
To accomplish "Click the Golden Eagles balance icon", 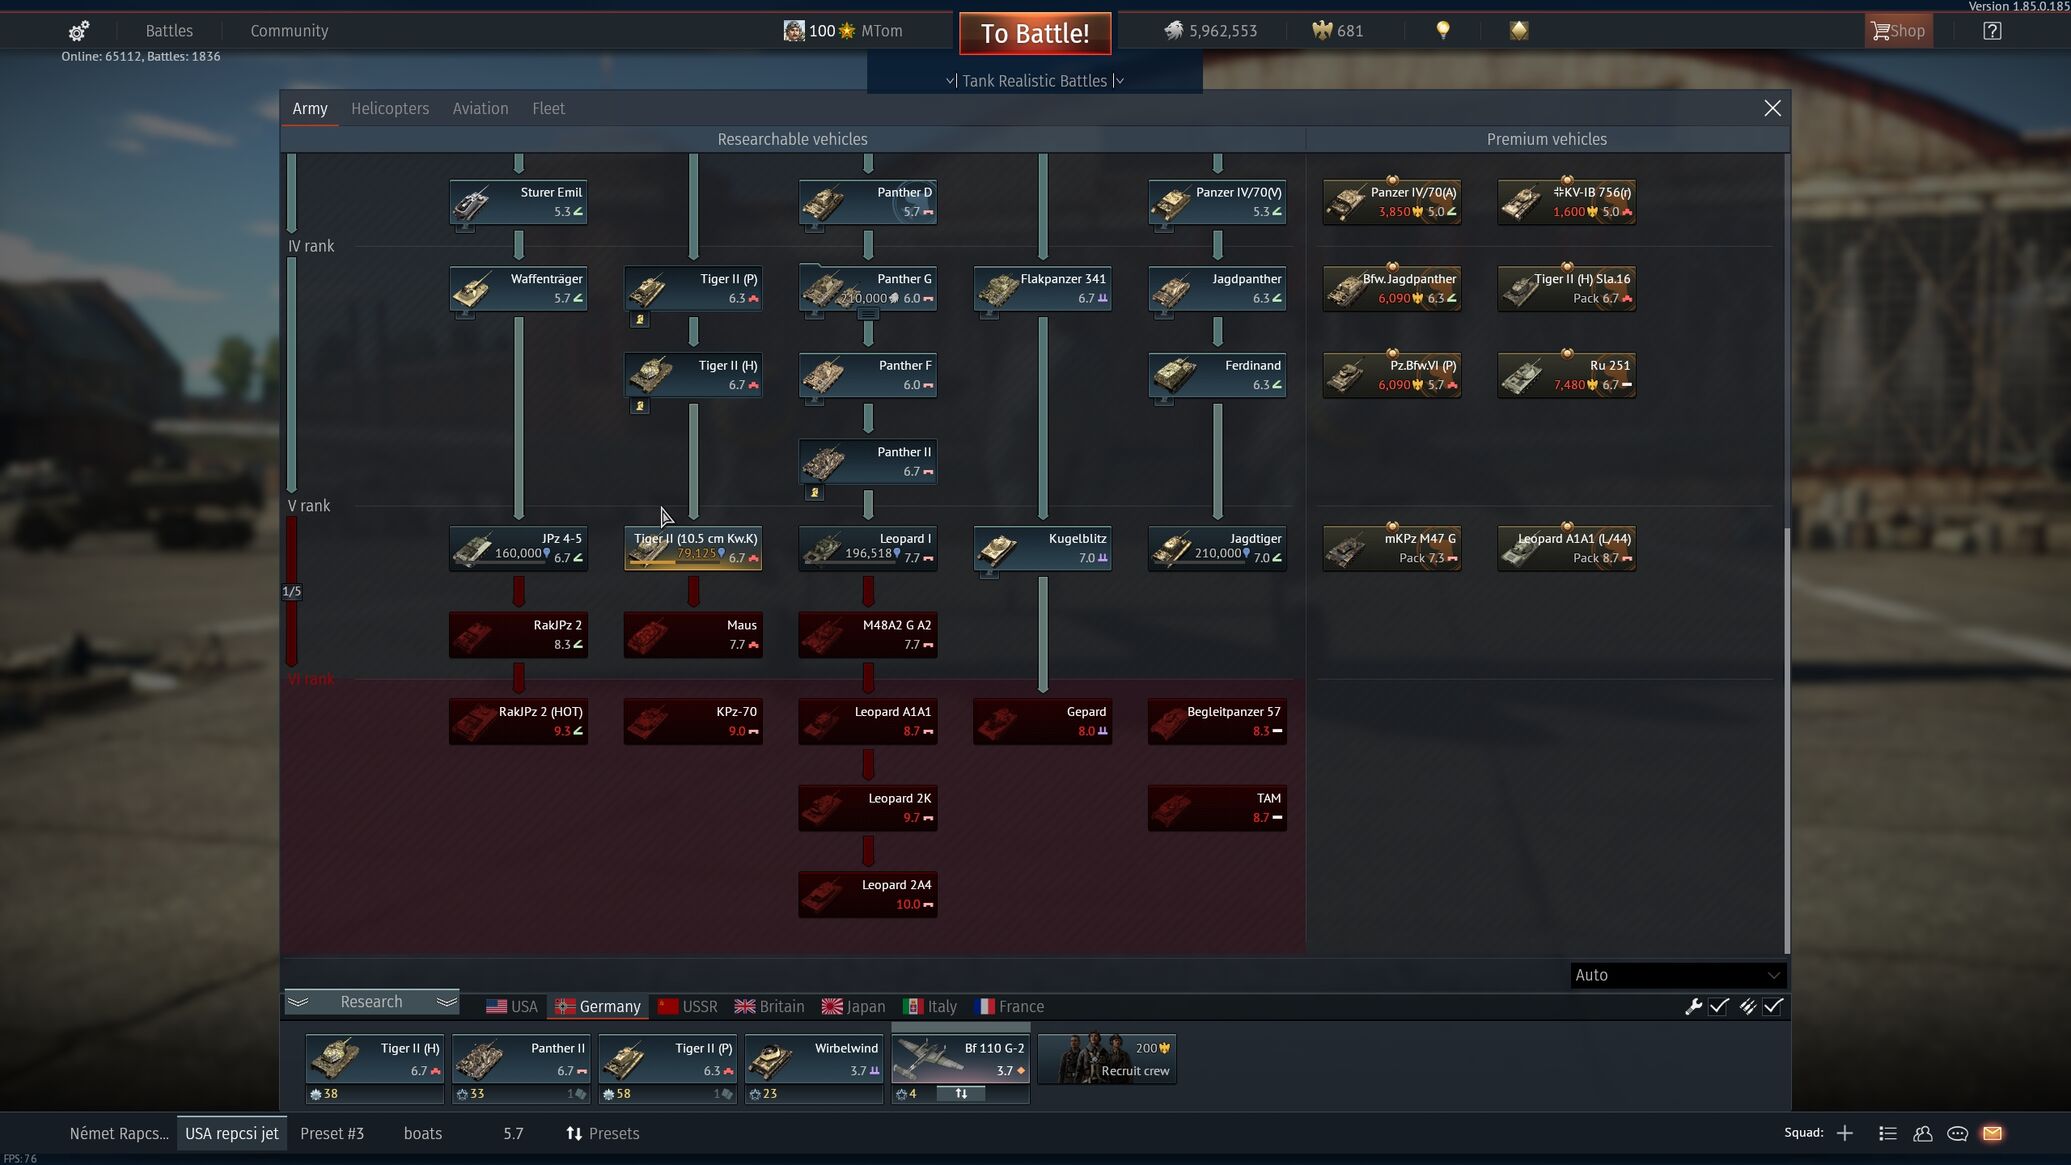I will click(1322, 31).
